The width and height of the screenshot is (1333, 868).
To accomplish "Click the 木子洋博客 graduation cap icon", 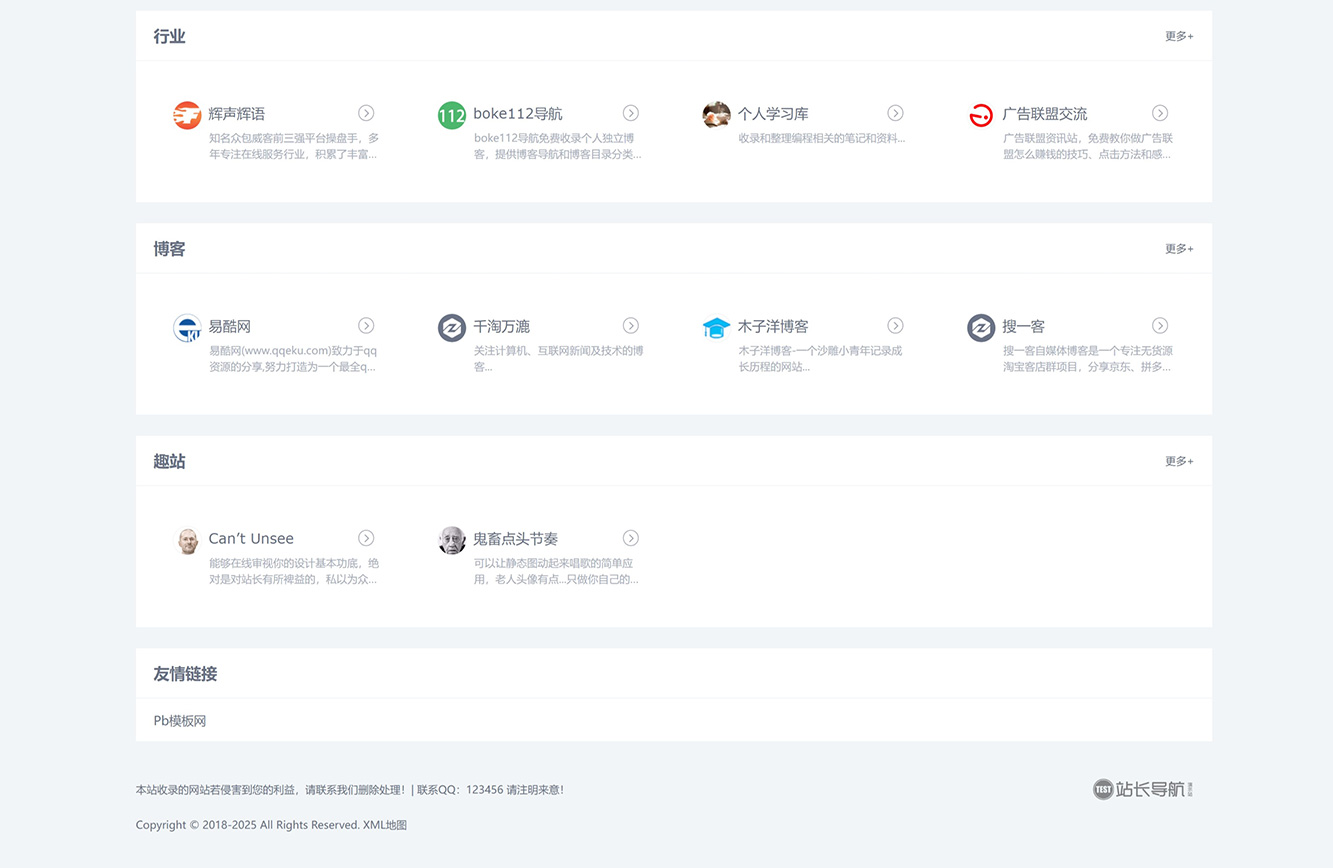I will (x=717, y=327).
